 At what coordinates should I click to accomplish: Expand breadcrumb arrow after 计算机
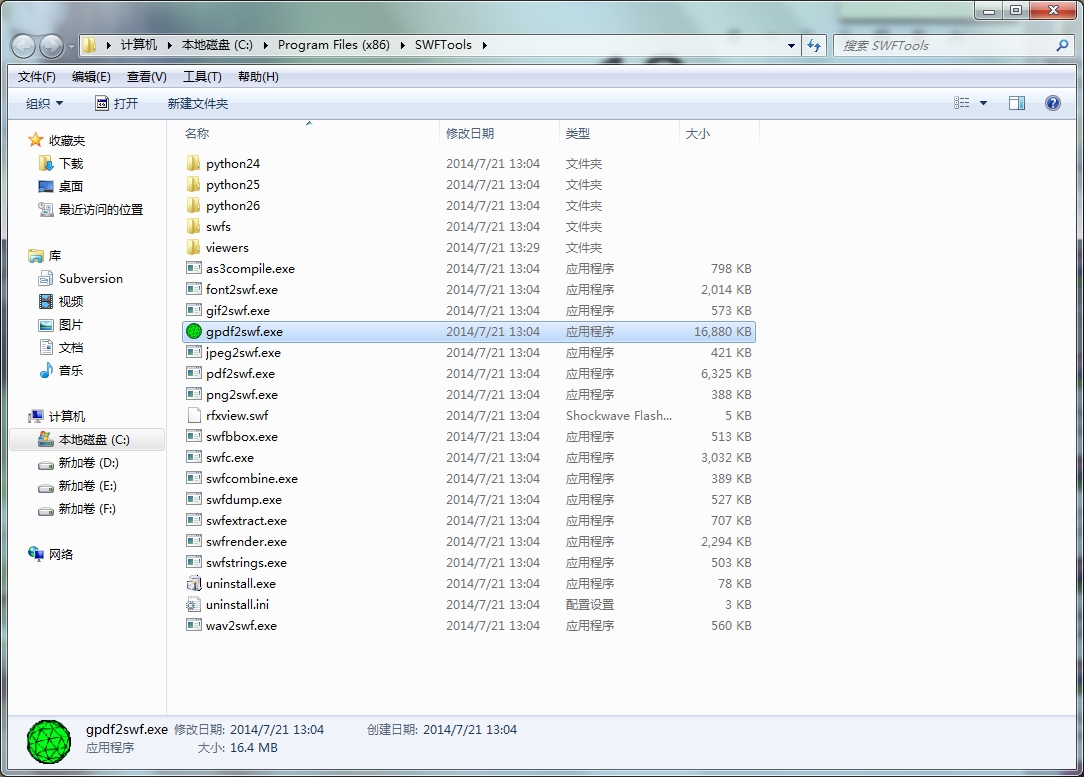[x=169, y=45]
